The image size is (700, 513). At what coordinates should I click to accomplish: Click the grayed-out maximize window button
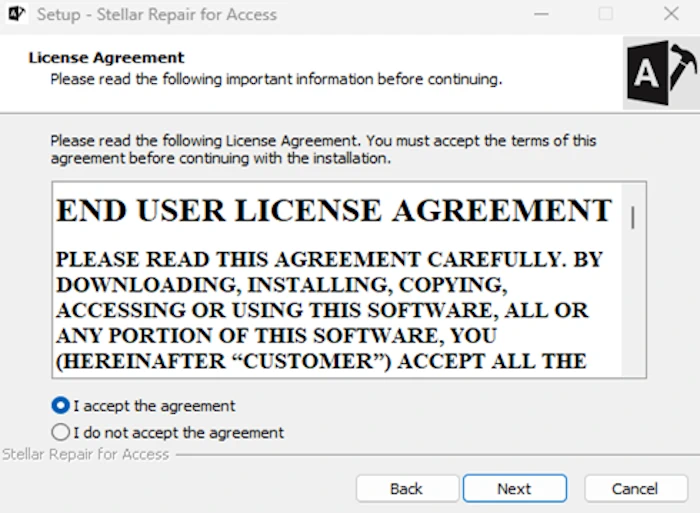[x=606, y=15]
